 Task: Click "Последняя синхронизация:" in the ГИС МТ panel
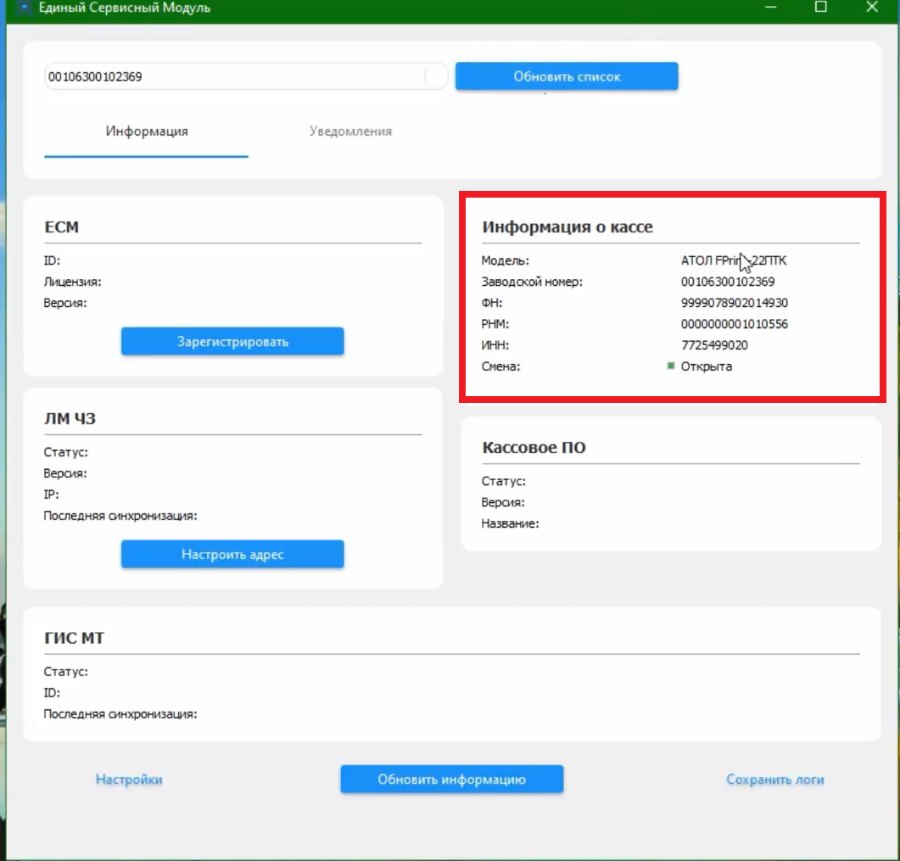(x=121, y=714)
